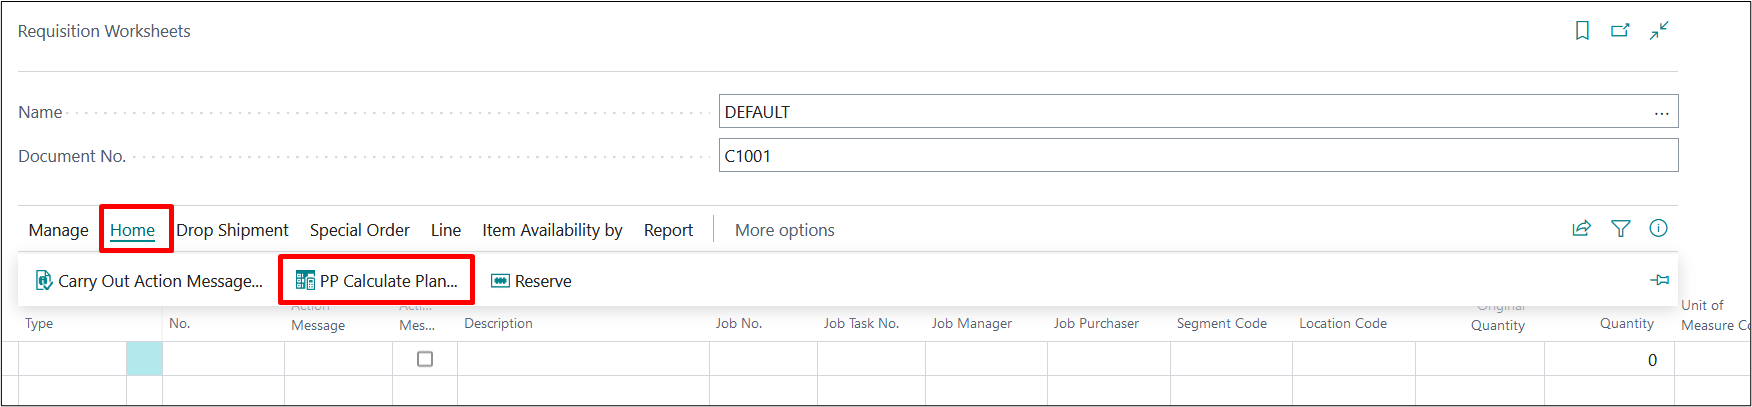Open the Home tab

coord(132,230)
